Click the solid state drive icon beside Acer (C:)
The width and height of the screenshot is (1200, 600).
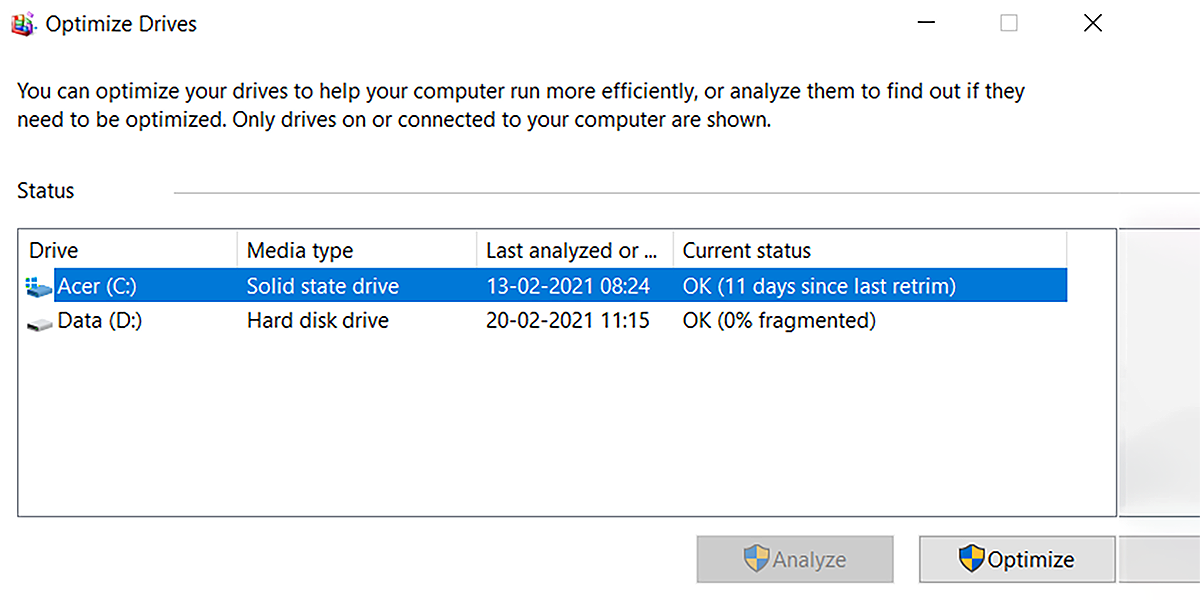tap(38, 286)
